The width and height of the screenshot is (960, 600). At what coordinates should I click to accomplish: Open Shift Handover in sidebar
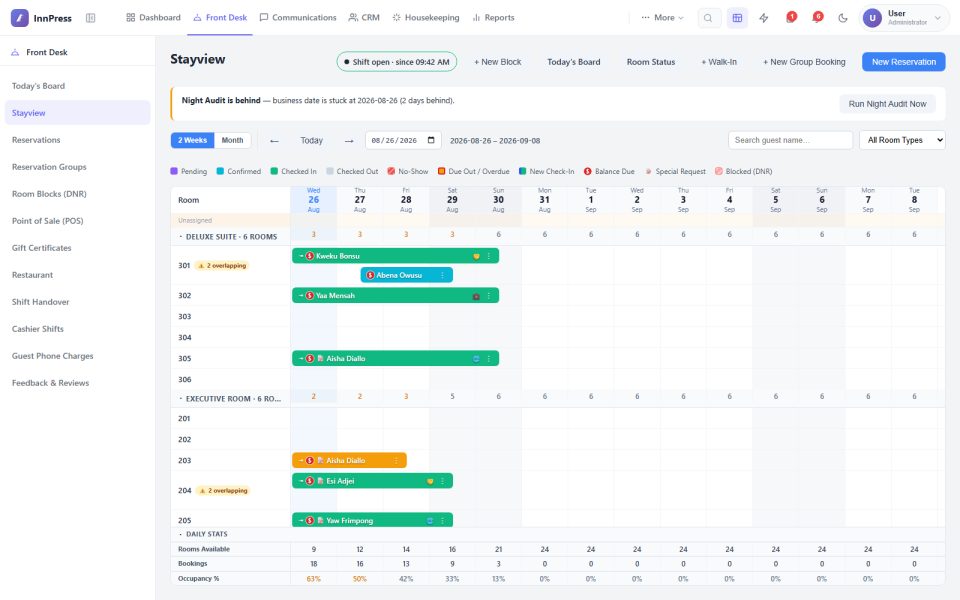77,302
